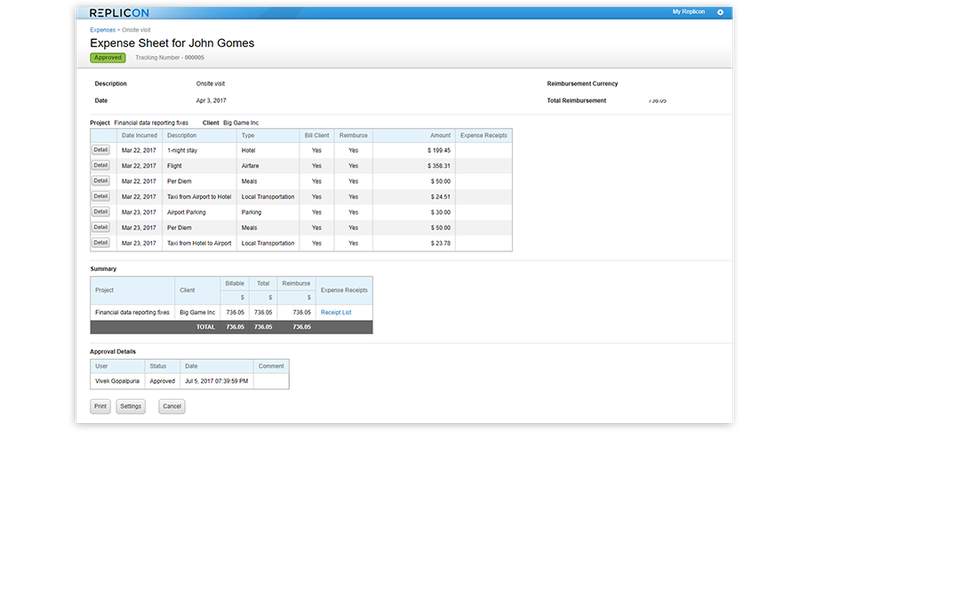Image resolution: width=960 pixels, height=591 pixels.
Task: Click the TOTAL row label
Action: tap(205, 327)
